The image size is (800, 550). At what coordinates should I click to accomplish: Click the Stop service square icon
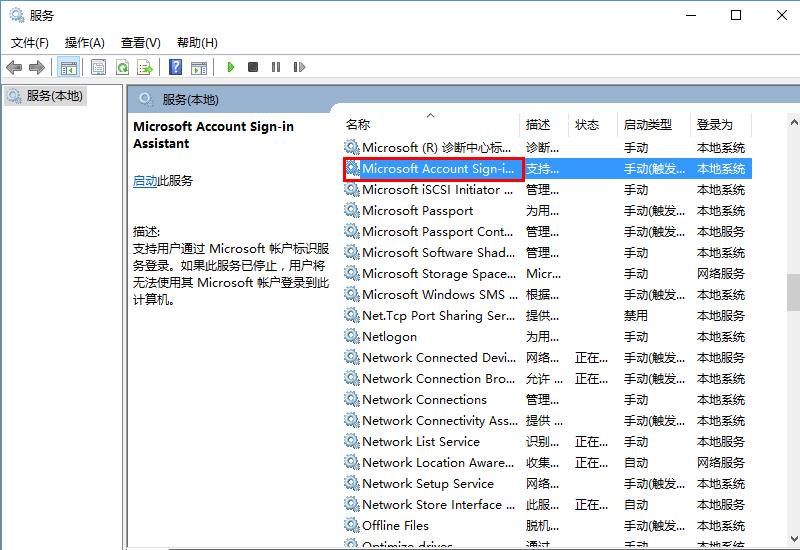coord(253,67)
